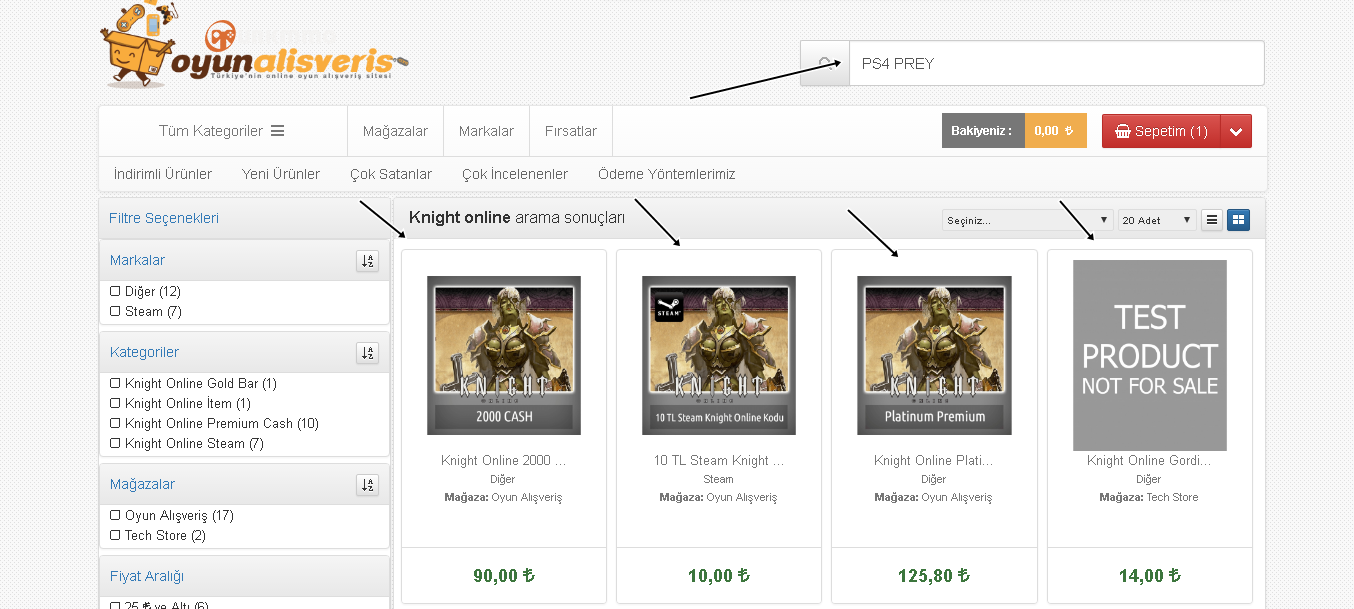This screenshot has width=1354, height=609.
Task: Click the 10 TL Steam Knight product title
Action: (719, 461)
